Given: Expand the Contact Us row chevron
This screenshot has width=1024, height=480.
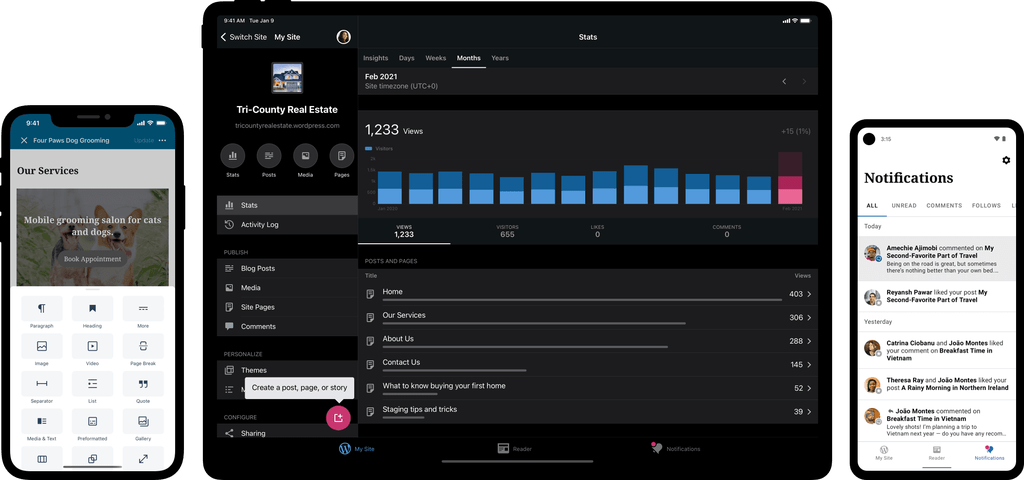Looking at the screenshot, I should [x=809, y=365].
